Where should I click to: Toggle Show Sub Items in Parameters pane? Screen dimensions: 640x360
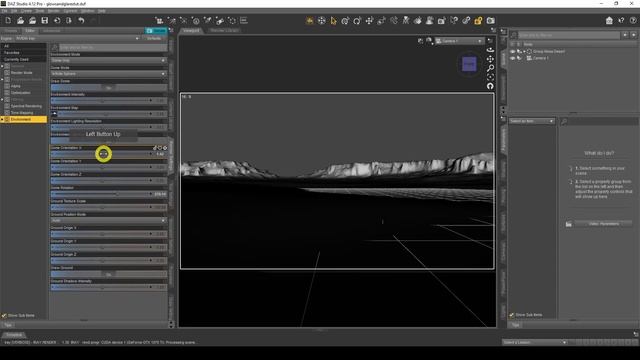(x=511, y=315)
